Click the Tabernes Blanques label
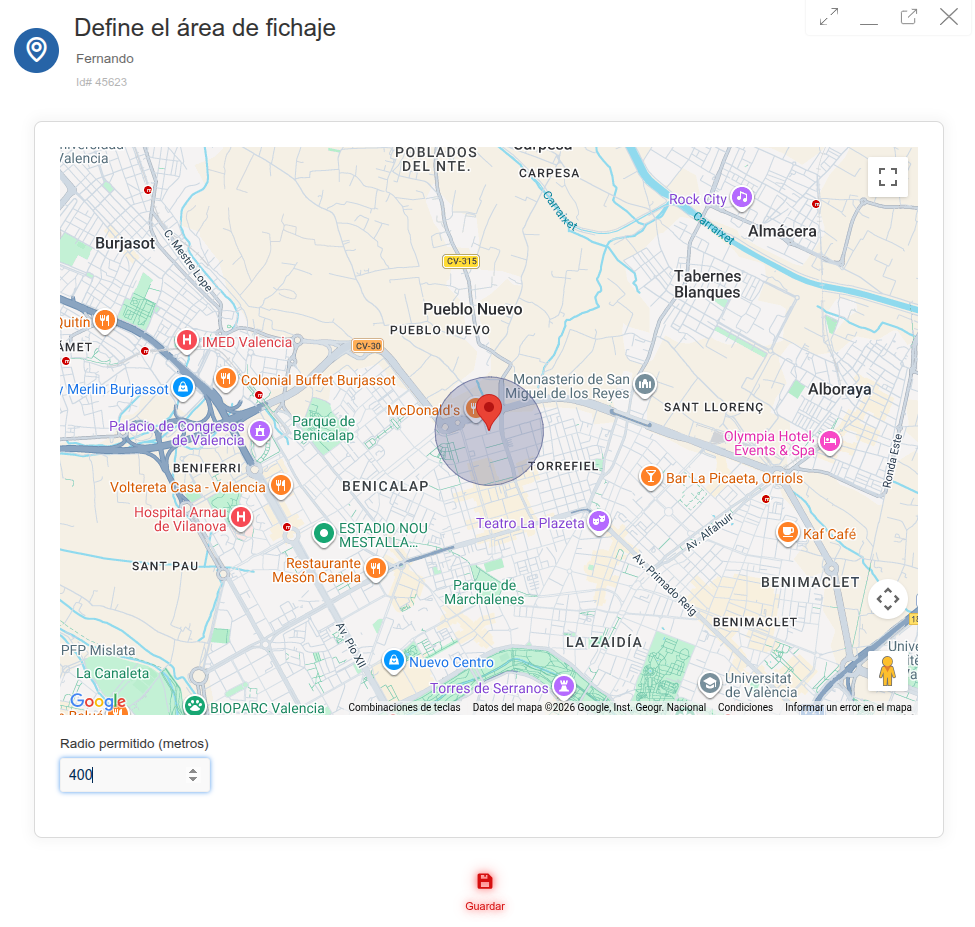This screenshot has width=975, height=927. coord(708,284)
